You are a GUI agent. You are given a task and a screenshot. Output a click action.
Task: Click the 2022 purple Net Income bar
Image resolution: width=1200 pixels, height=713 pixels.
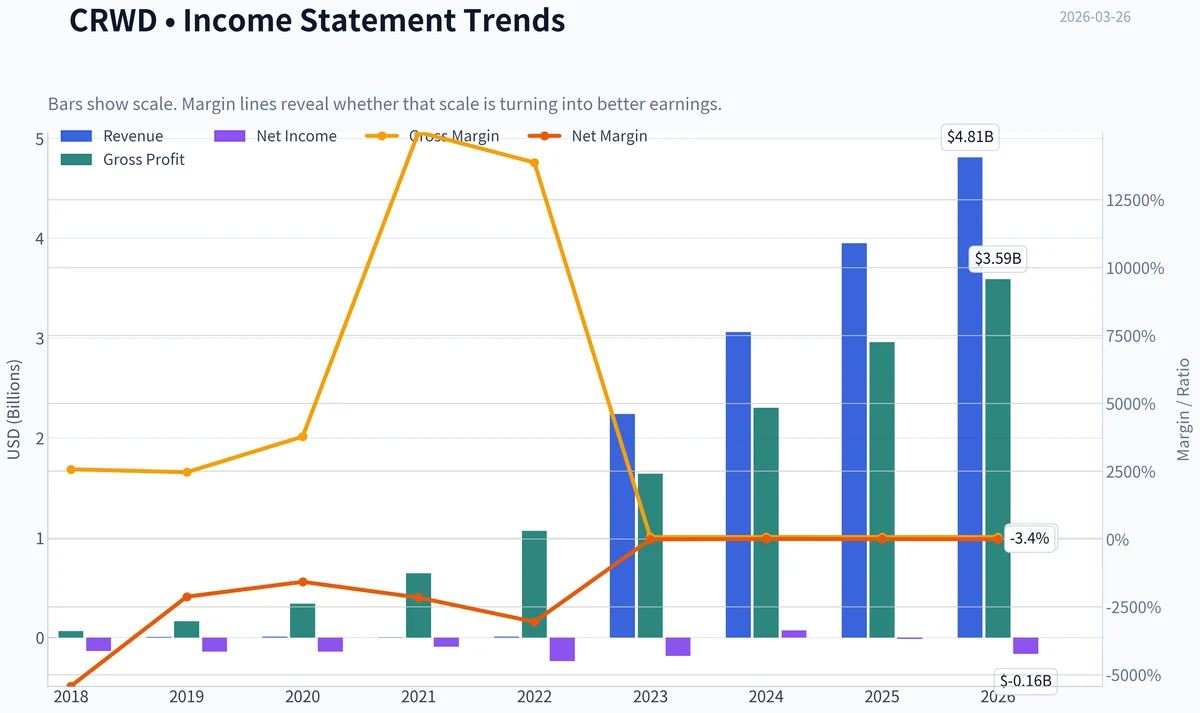[x=562, y=649]
